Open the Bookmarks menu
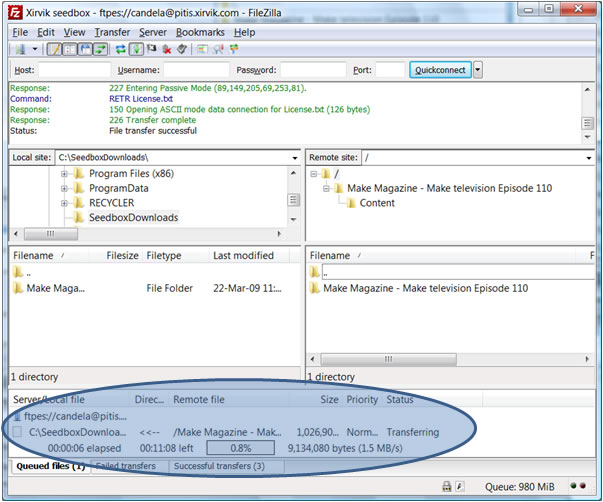This screenshot has width=603, height=502. click(200, 32)
